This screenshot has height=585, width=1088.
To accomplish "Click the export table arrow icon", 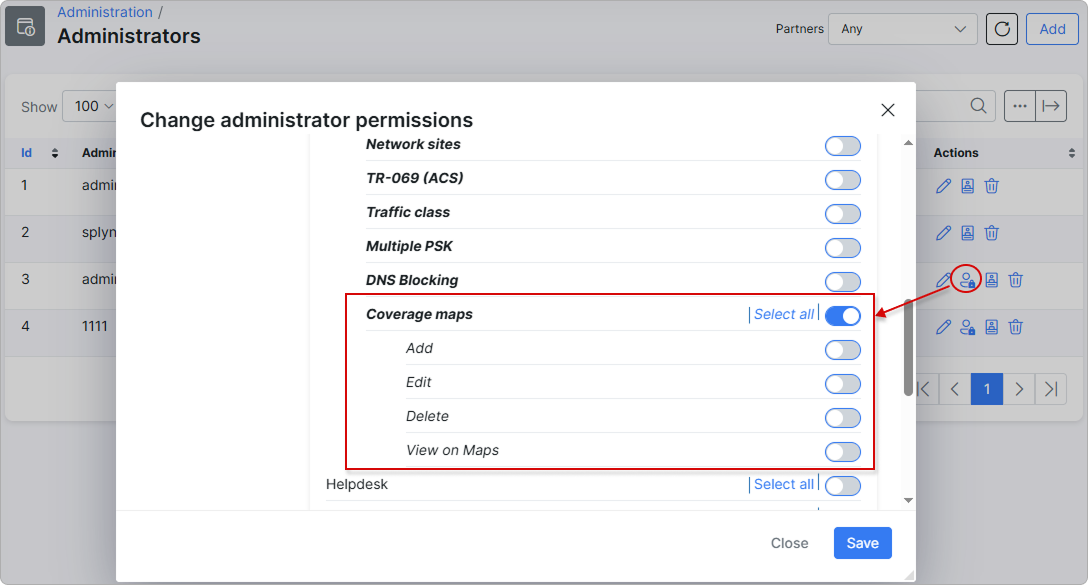I will (x=1051, y=106).
